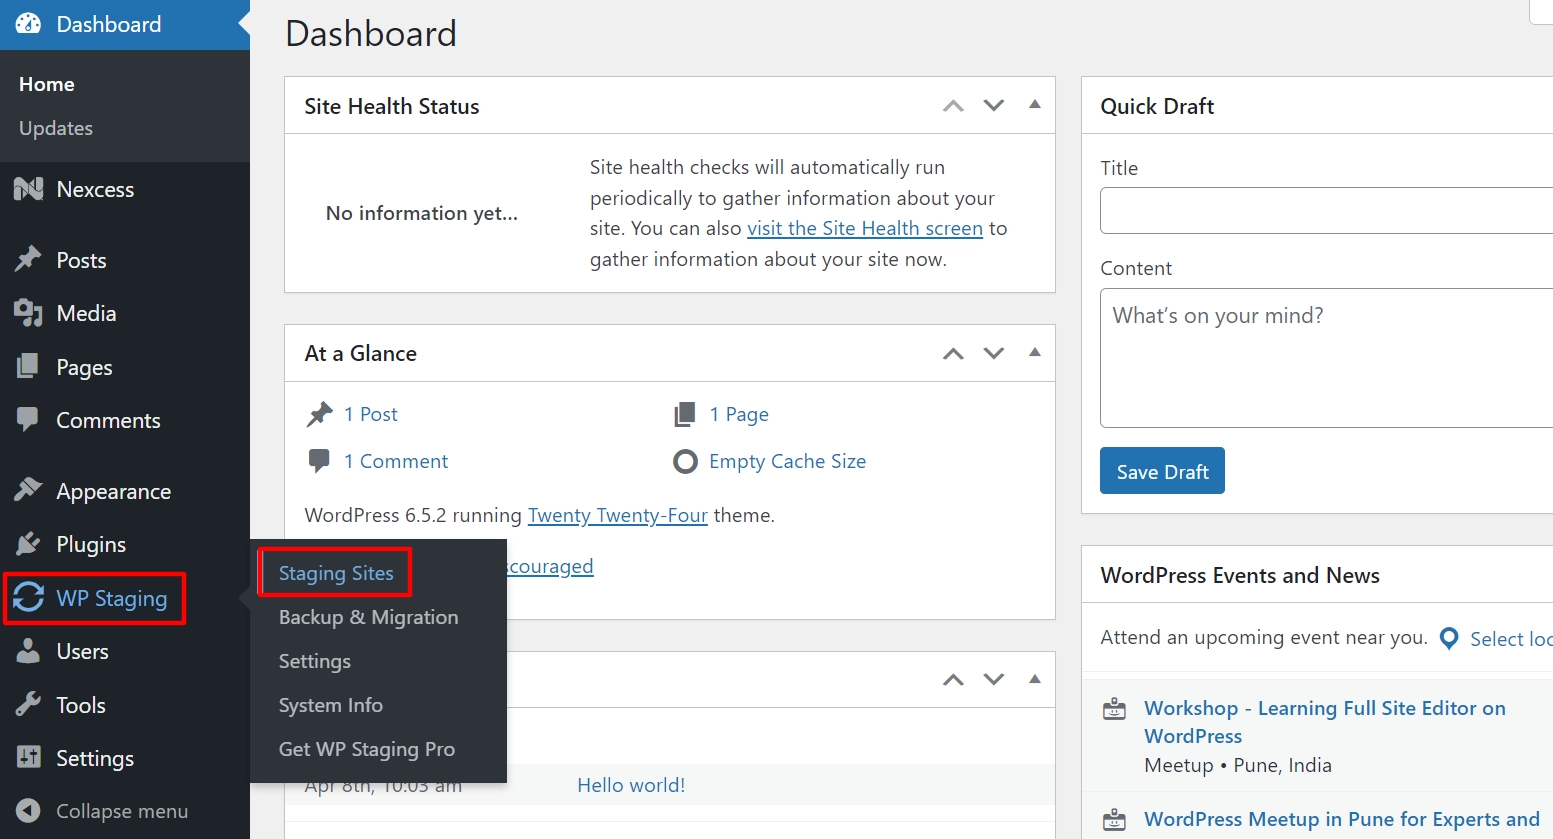Click the pushpin icon beside 1 Post
Image resolution: width=1553 pixels, height=839 pixels.
(319, 414)
